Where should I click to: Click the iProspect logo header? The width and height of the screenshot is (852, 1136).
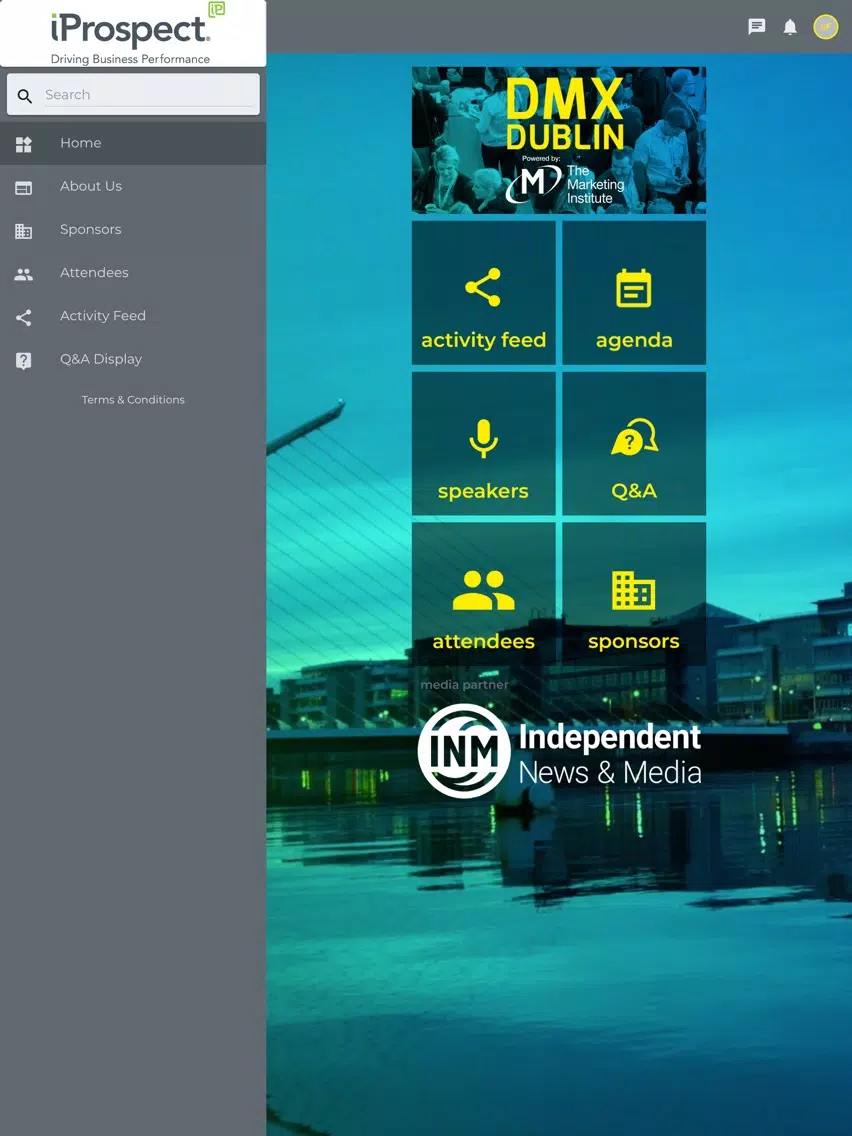click(133, 33)
